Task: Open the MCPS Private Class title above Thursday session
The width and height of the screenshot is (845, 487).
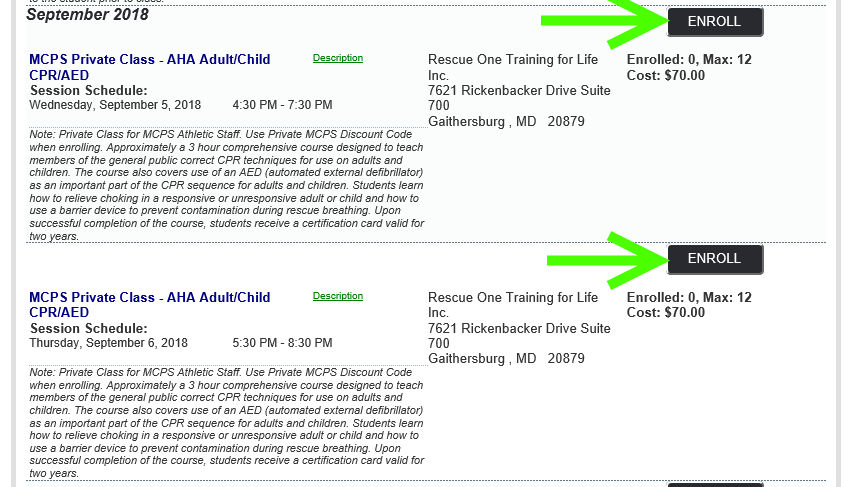Action: pyautogui.click(x=150, y=305)
